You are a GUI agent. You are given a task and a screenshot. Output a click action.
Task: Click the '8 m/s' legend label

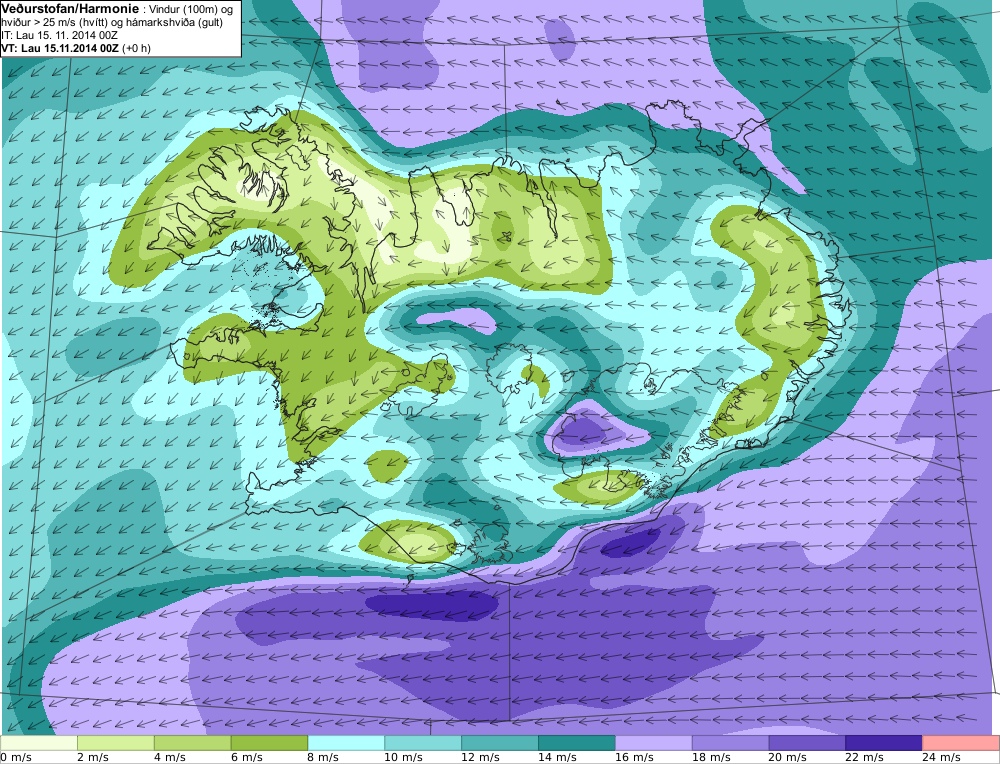tap(324, 757)
